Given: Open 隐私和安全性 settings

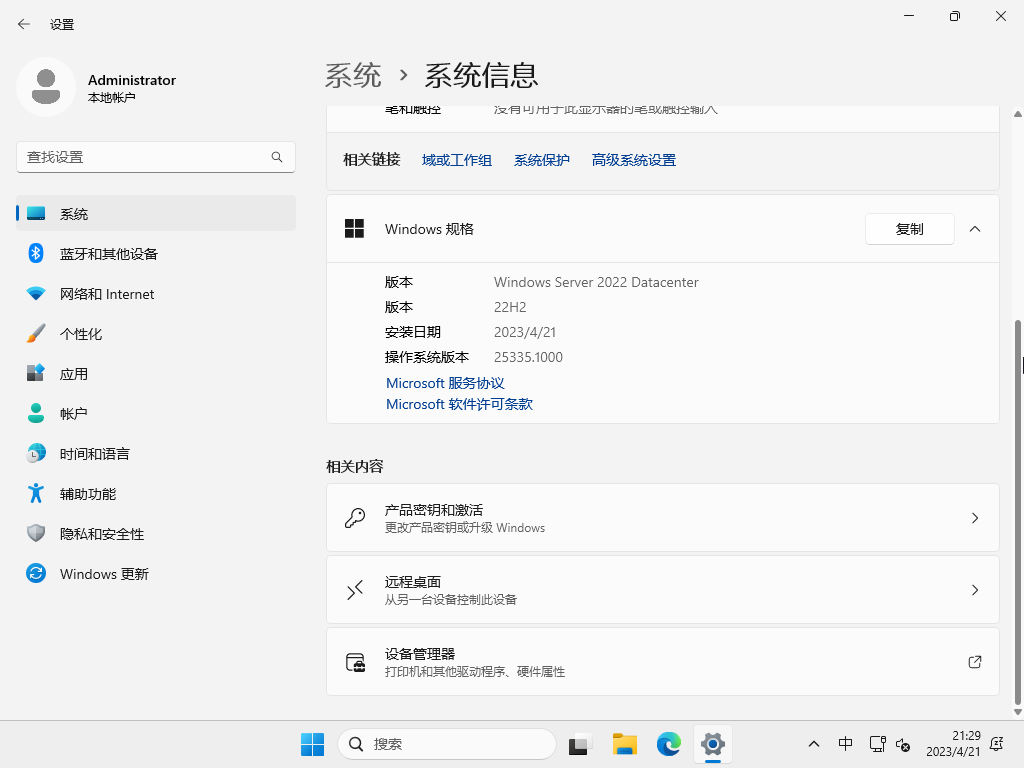Looking at the screenshot, I should tap(156, 534).
